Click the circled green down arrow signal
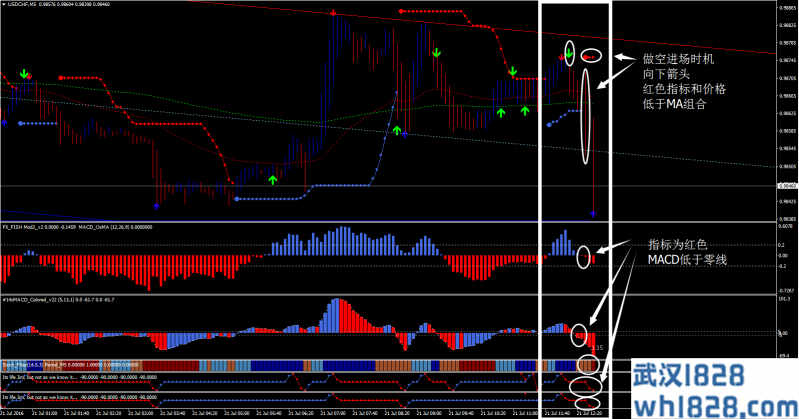 pos(569,52)
